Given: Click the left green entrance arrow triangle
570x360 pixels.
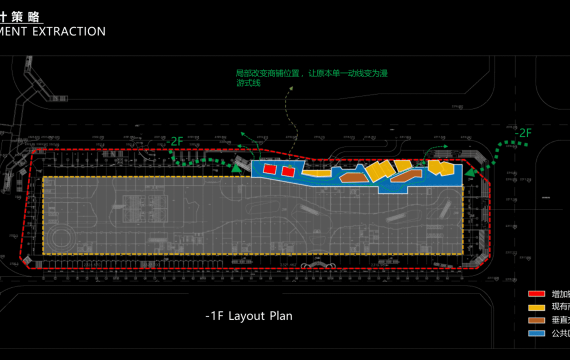Looking at the screenshot, I should coord(236,168).
